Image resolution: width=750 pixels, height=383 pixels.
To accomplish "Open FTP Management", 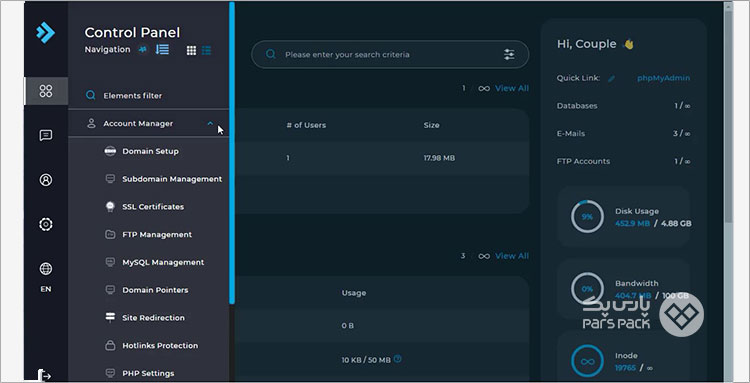I will [157, 234].
